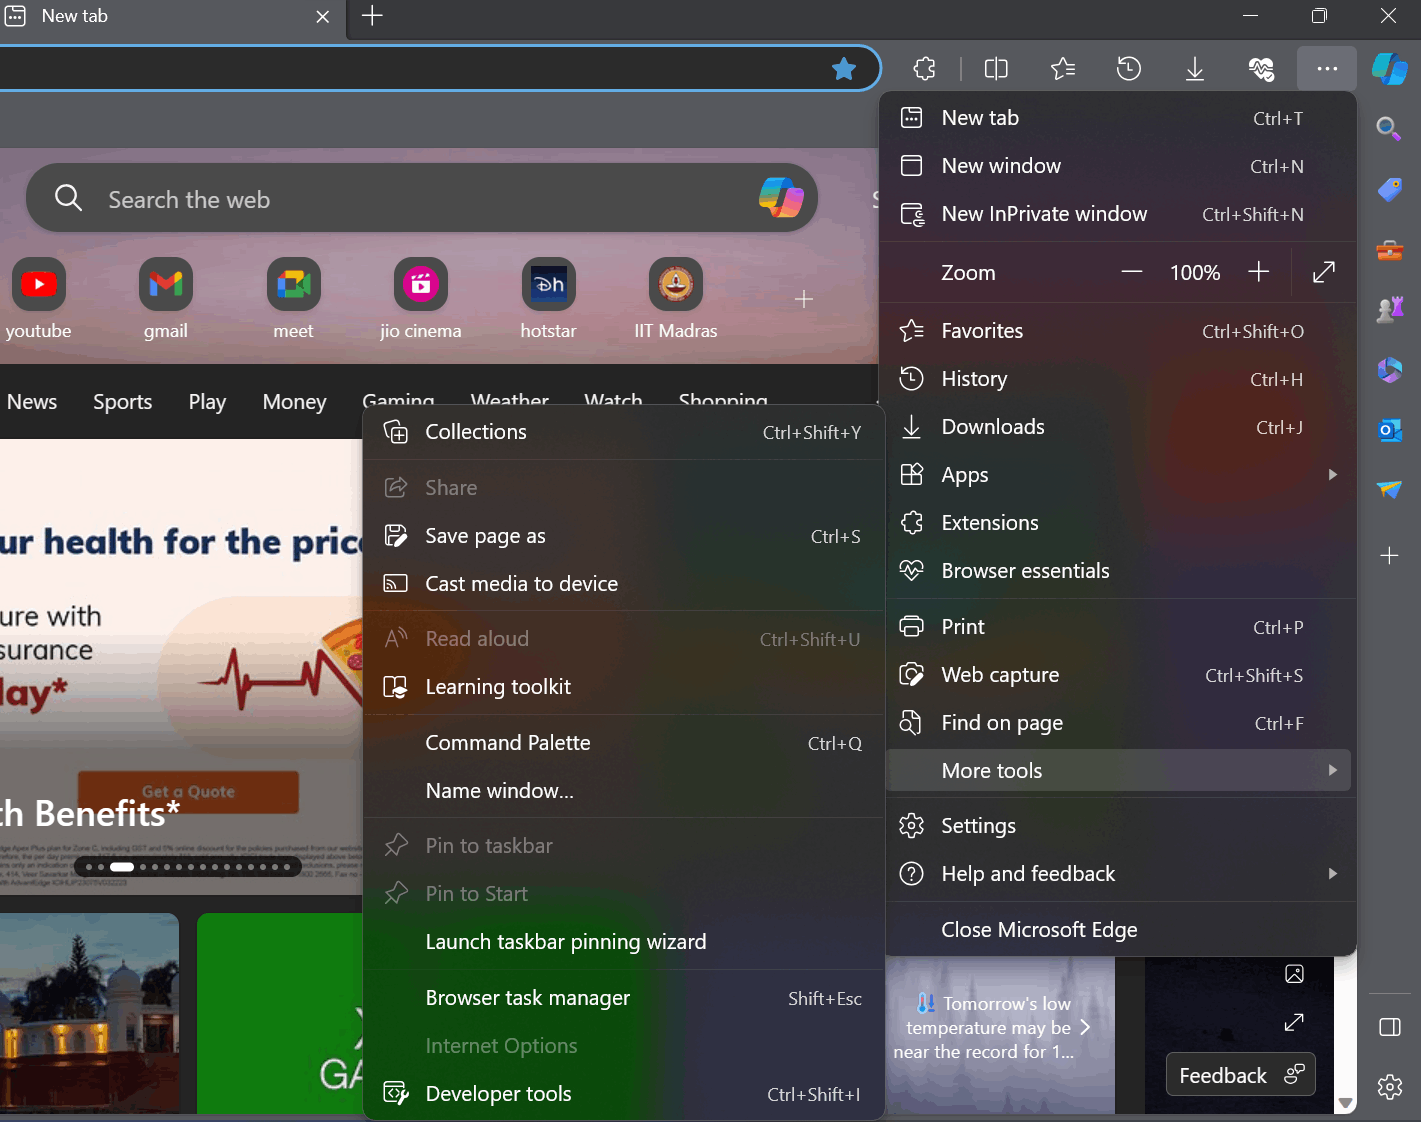Image resolution: width=1421 pixels, height=1122 pixels.
Task: Expand the More tools submenu
Action: coord(1119,770)
